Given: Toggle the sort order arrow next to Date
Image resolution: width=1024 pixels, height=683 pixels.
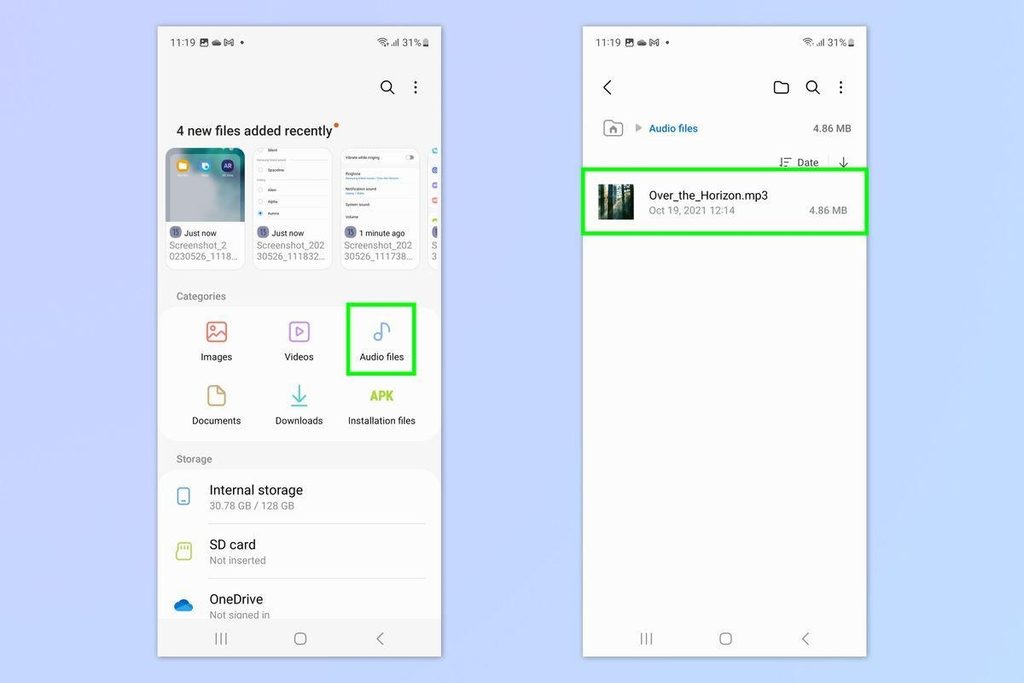Looking at the screenshot, I should (x=843, y=163).
